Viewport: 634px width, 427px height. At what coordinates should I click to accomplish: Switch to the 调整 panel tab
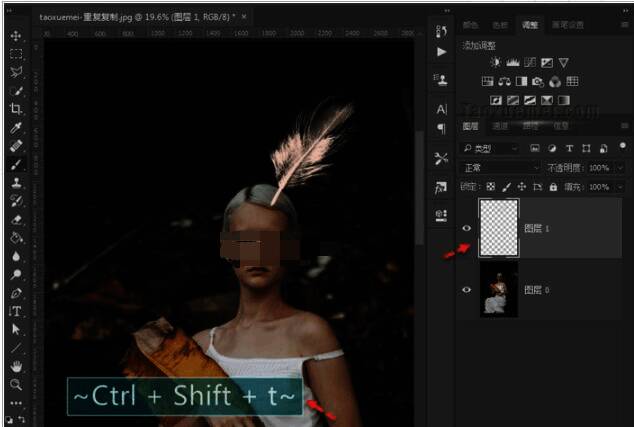tap(529, 23)
